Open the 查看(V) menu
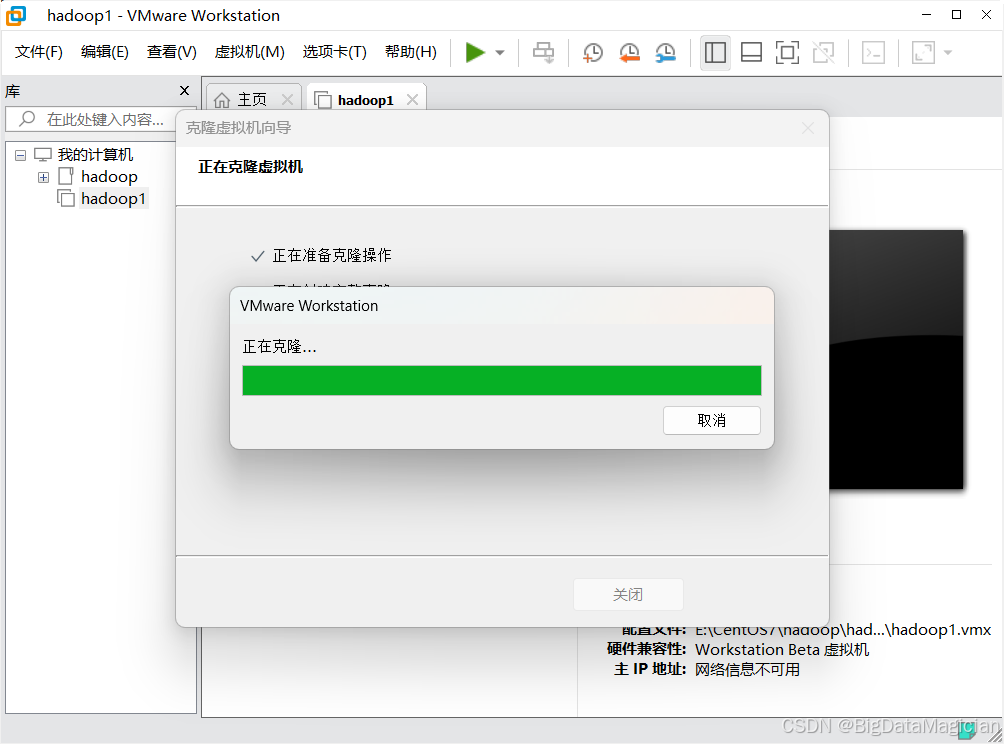The height and width of the screenshot is (744, 1004). tap(172, 52)
